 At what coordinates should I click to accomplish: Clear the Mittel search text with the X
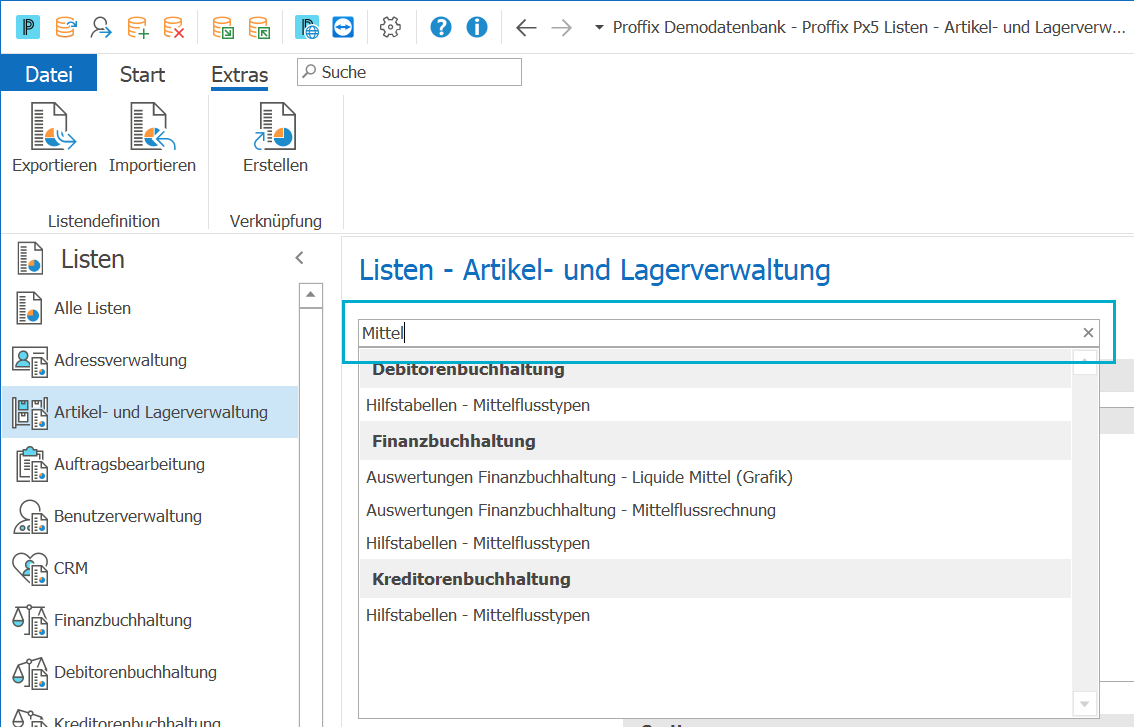click(x=1088, y=333)
